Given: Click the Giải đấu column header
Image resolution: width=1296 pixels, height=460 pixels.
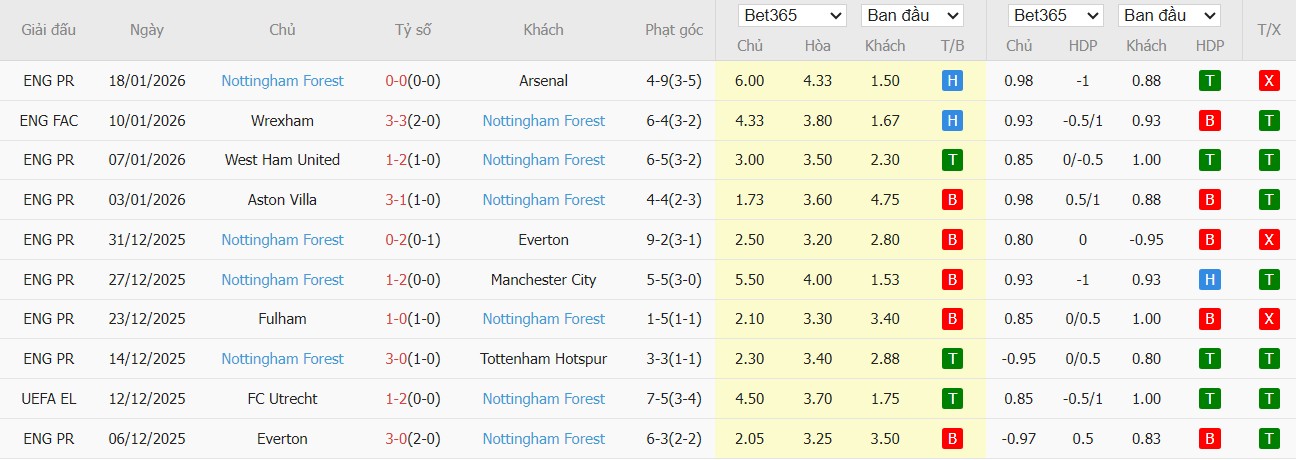Looking at the screenshot, I should click(x=49, y=30).
